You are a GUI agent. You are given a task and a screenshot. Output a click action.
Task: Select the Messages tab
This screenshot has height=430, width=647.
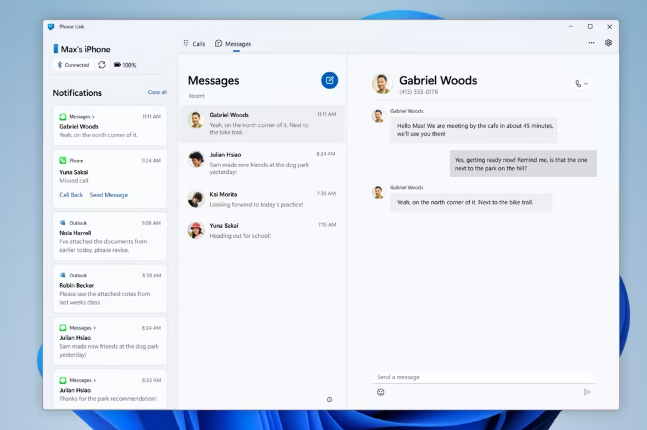coord(233,44)
